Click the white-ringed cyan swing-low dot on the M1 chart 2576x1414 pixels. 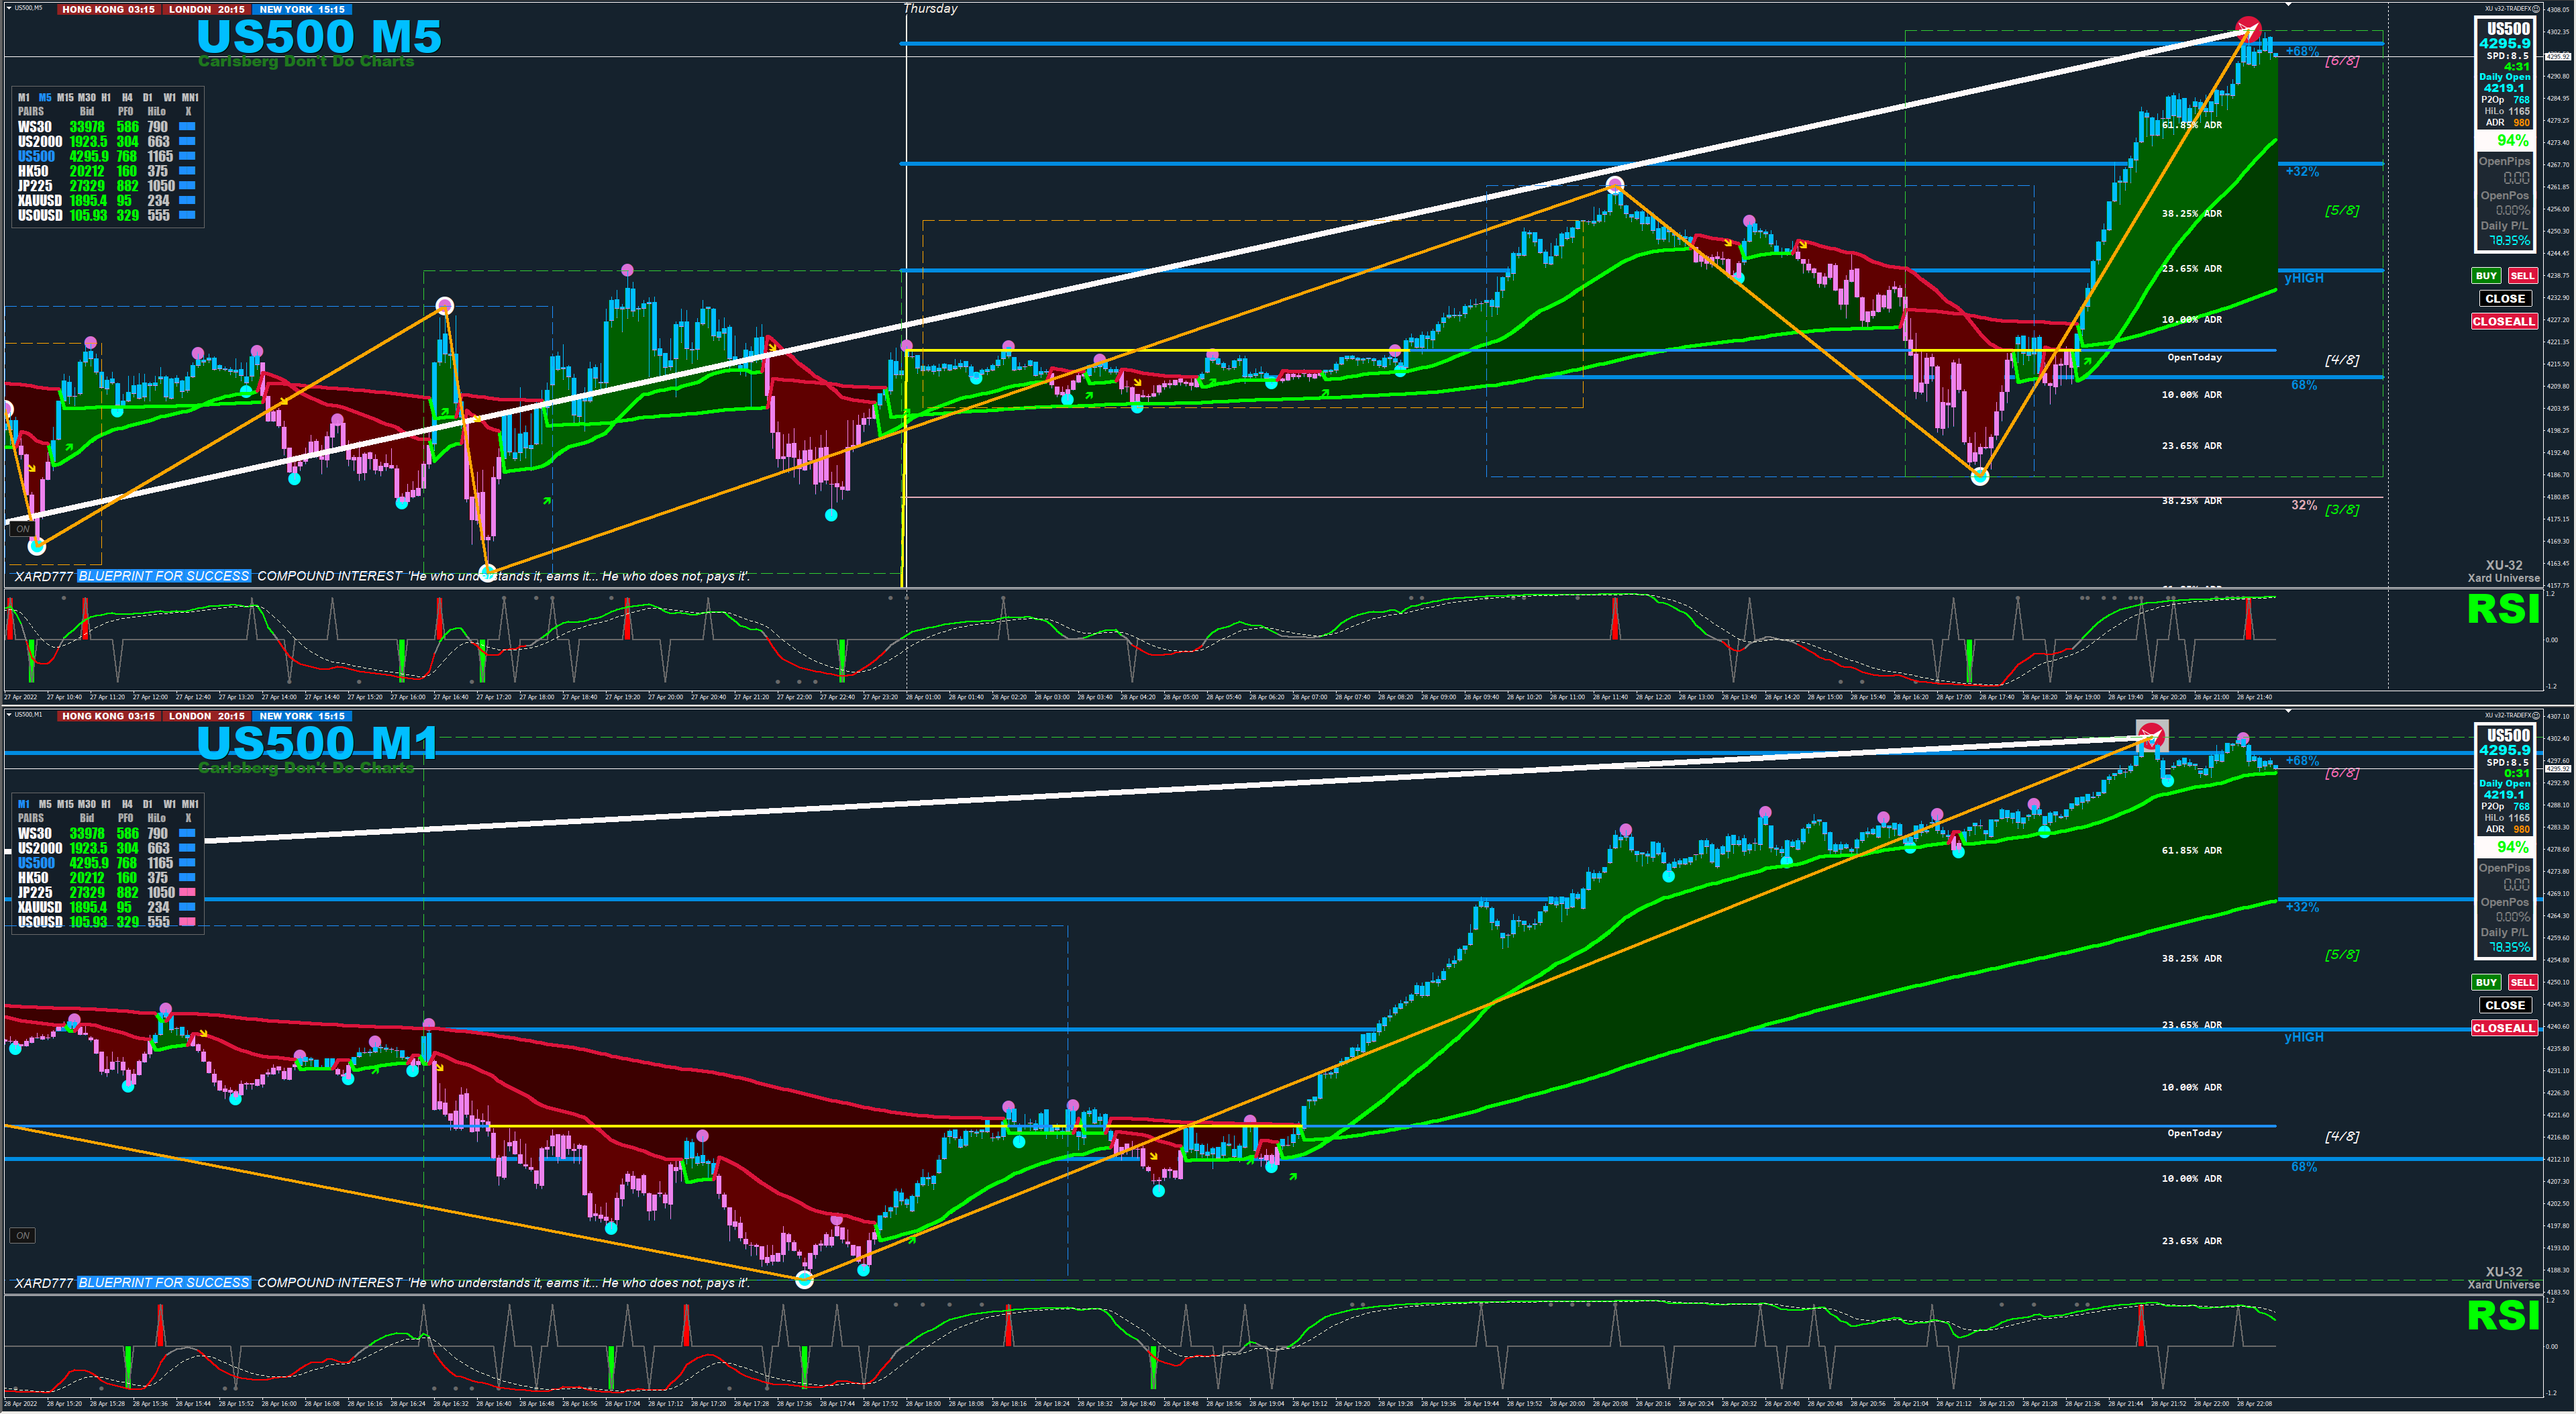(x=804, y=1279)
